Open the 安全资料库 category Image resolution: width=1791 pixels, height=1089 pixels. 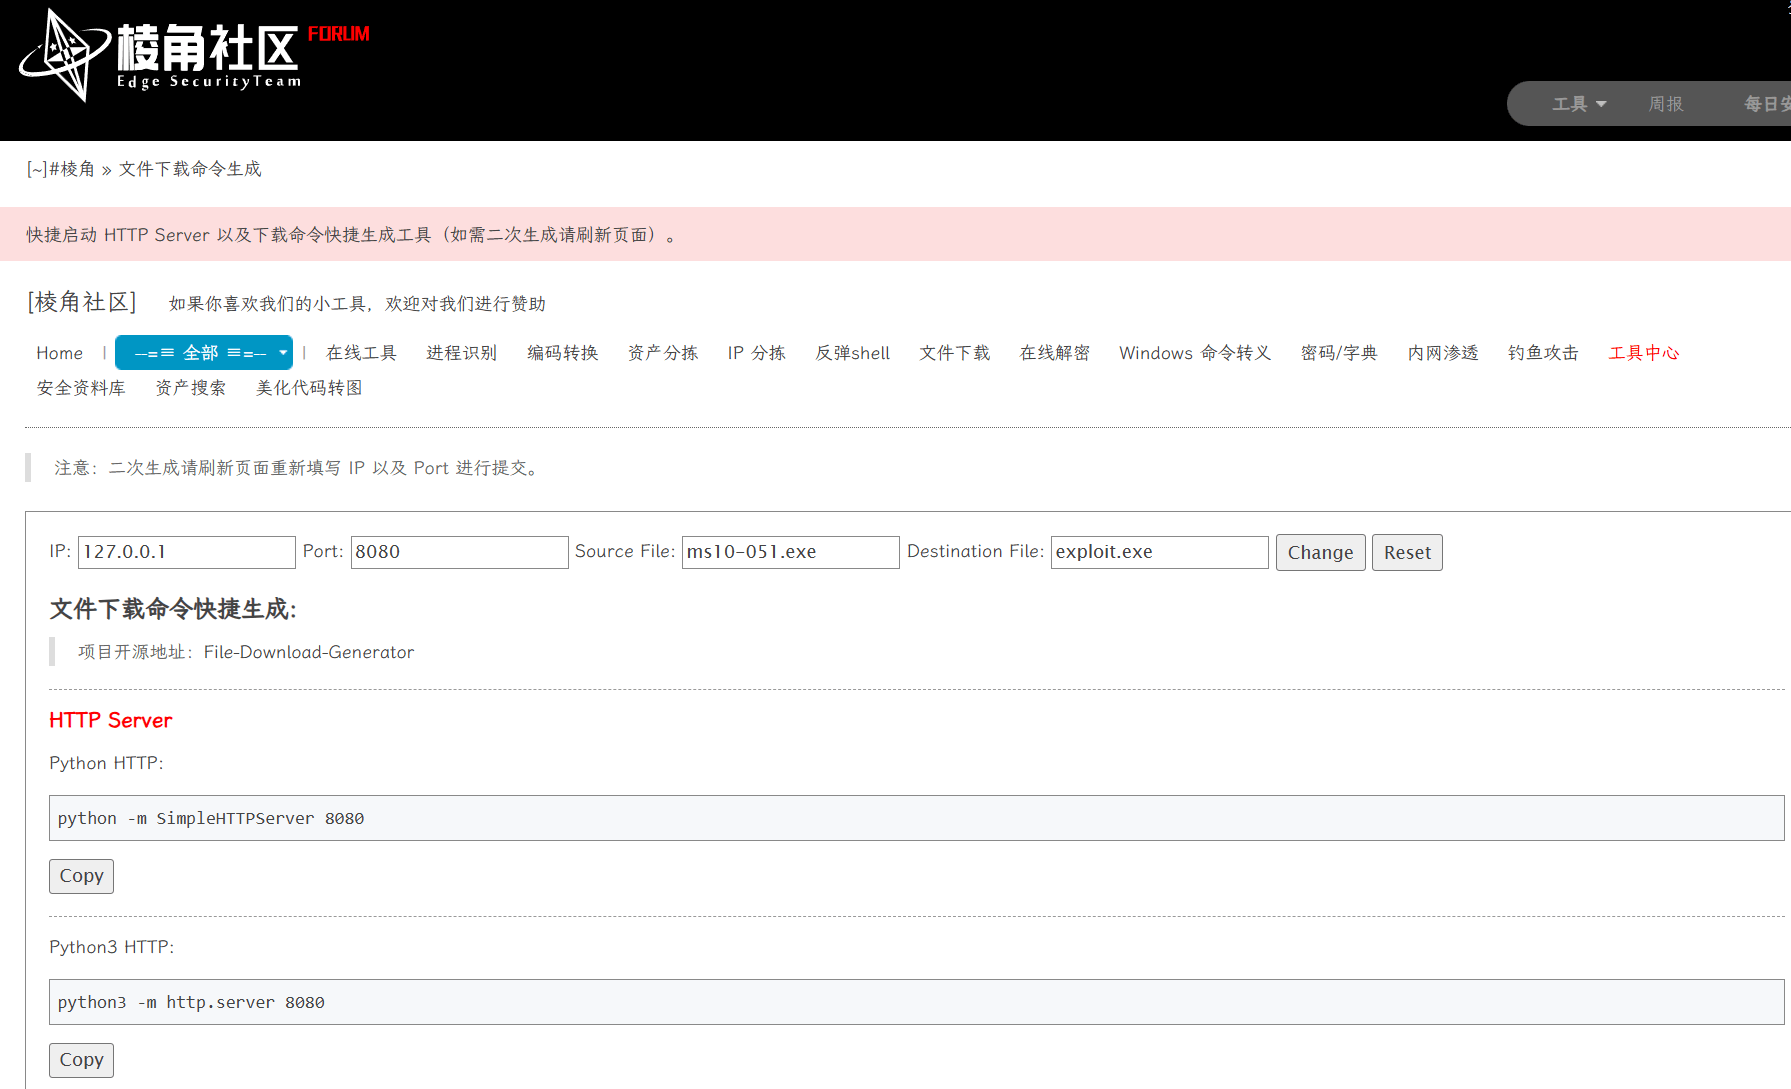(81, 388)
